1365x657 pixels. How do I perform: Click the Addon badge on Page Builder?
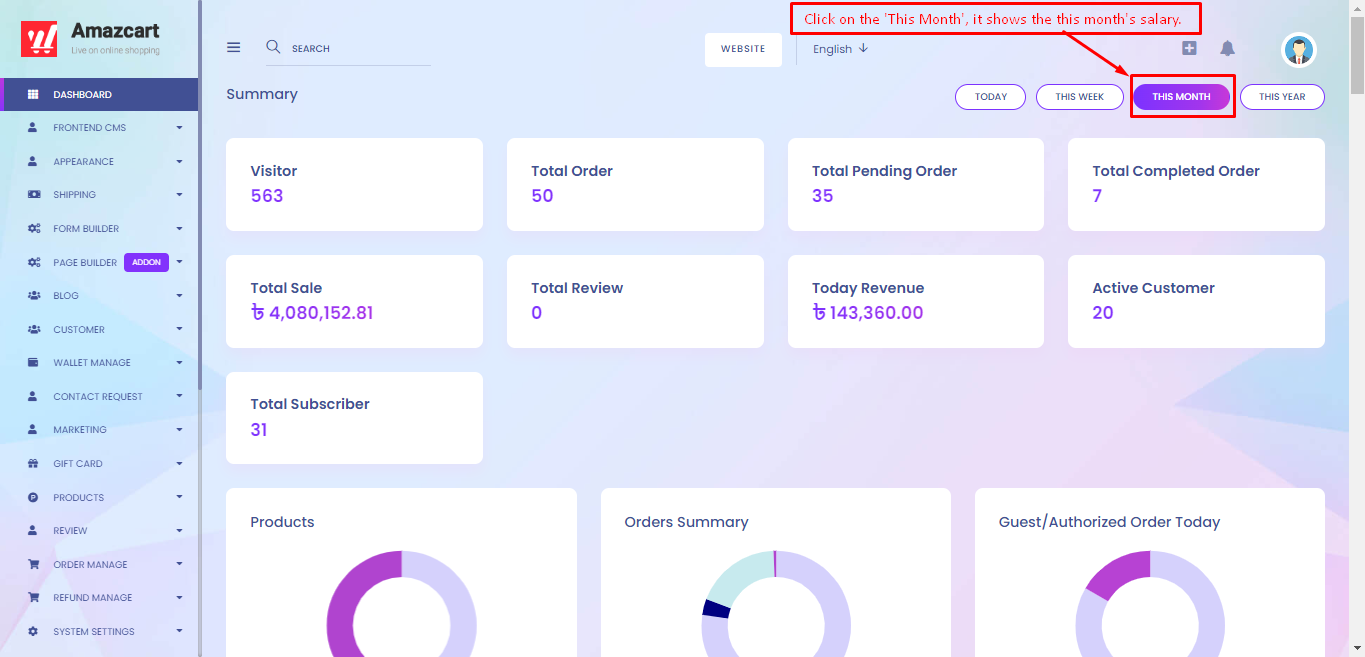[146, 262]
